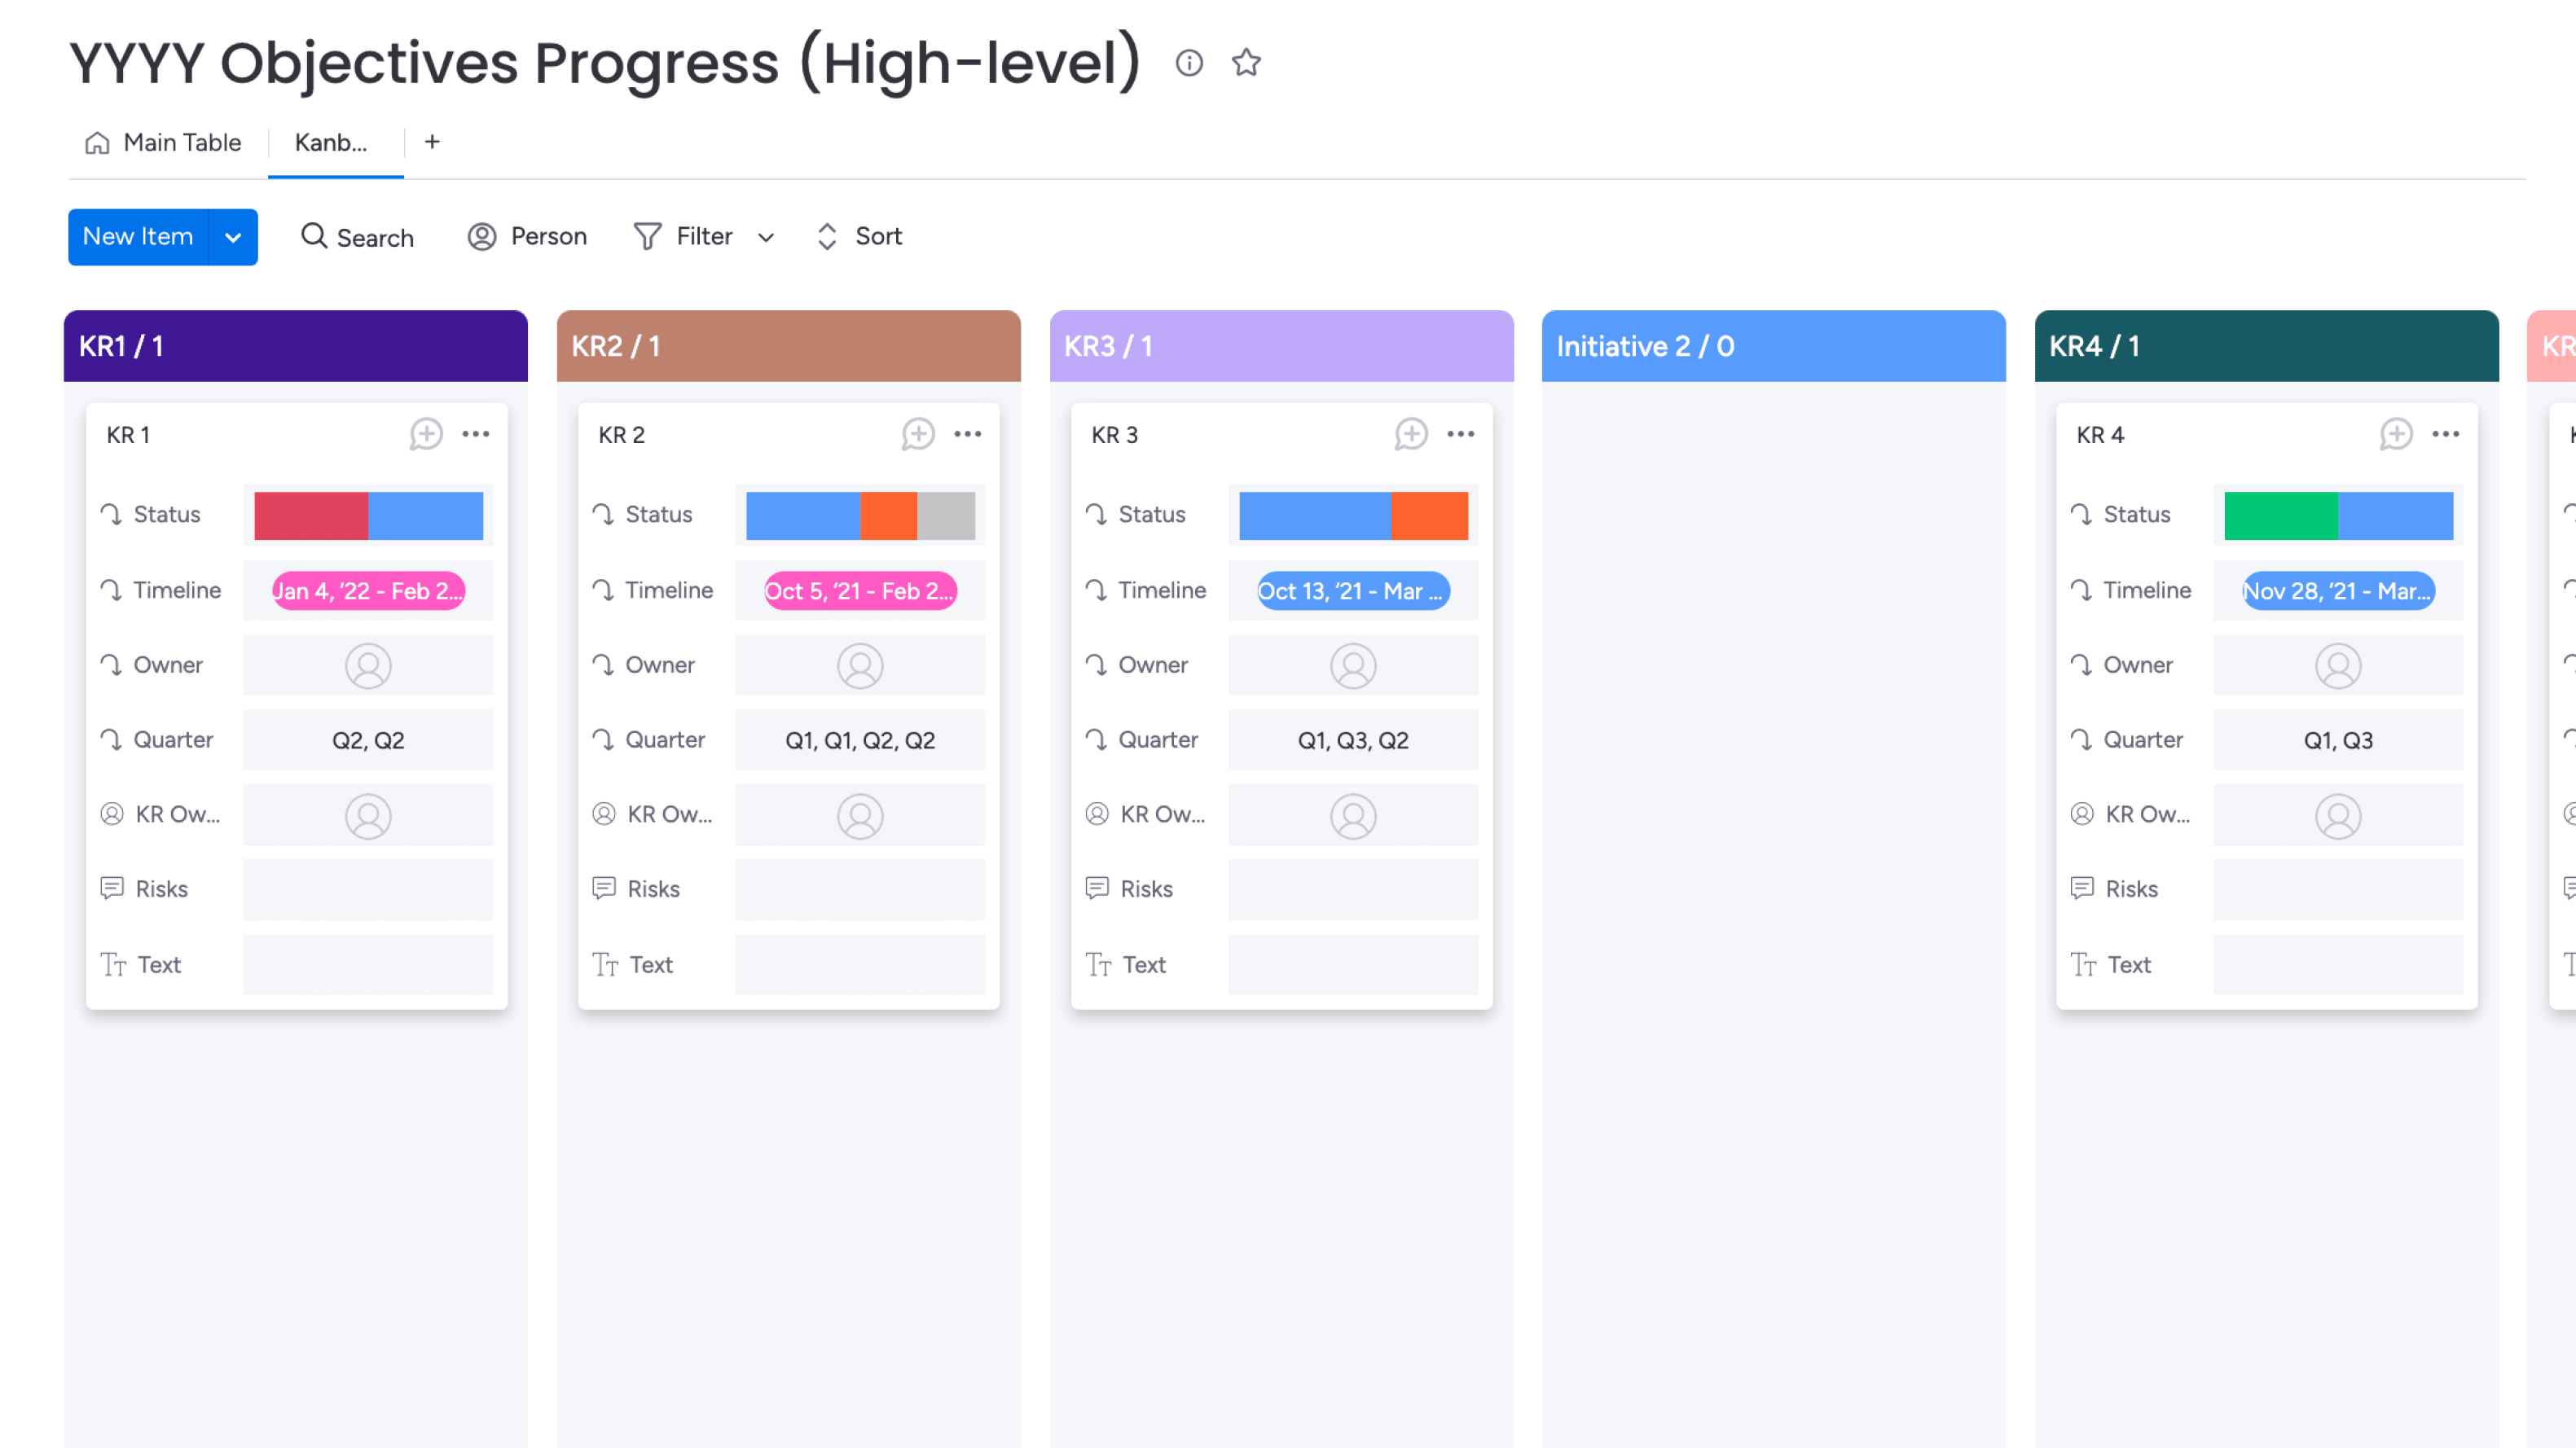
Task: Sort the board items
Action: point(858,236)
